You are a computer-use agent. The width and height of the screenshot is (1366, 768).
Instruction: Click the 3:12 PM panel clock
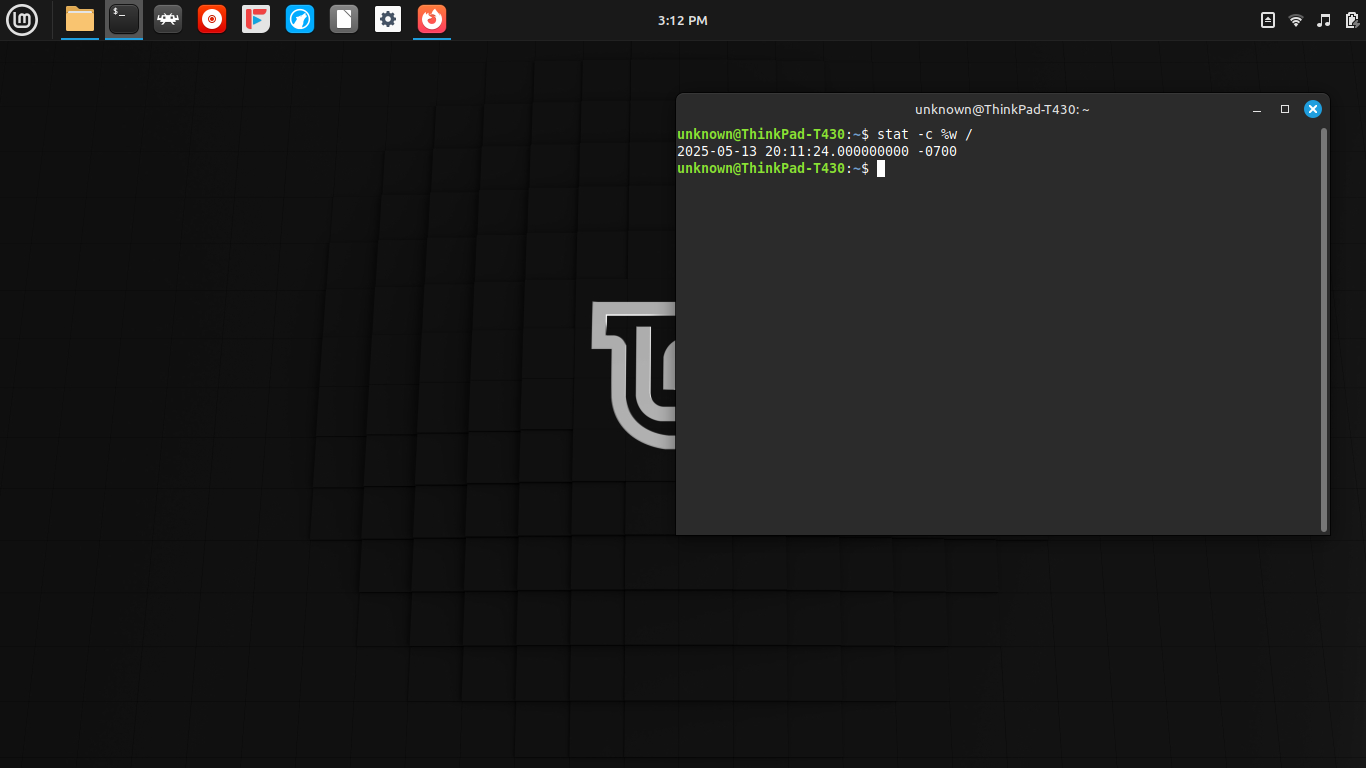(683, 20)
